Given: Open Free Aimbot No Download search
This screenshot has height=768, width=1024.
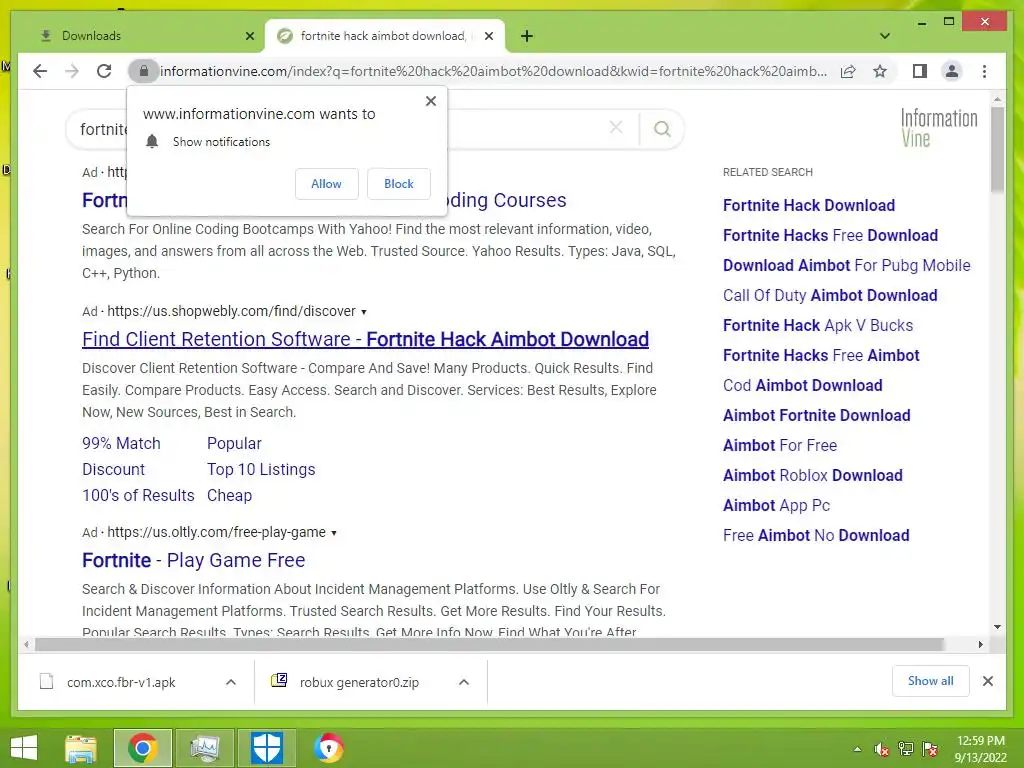Looking at the screenshot, I should [x=816, y=536].
